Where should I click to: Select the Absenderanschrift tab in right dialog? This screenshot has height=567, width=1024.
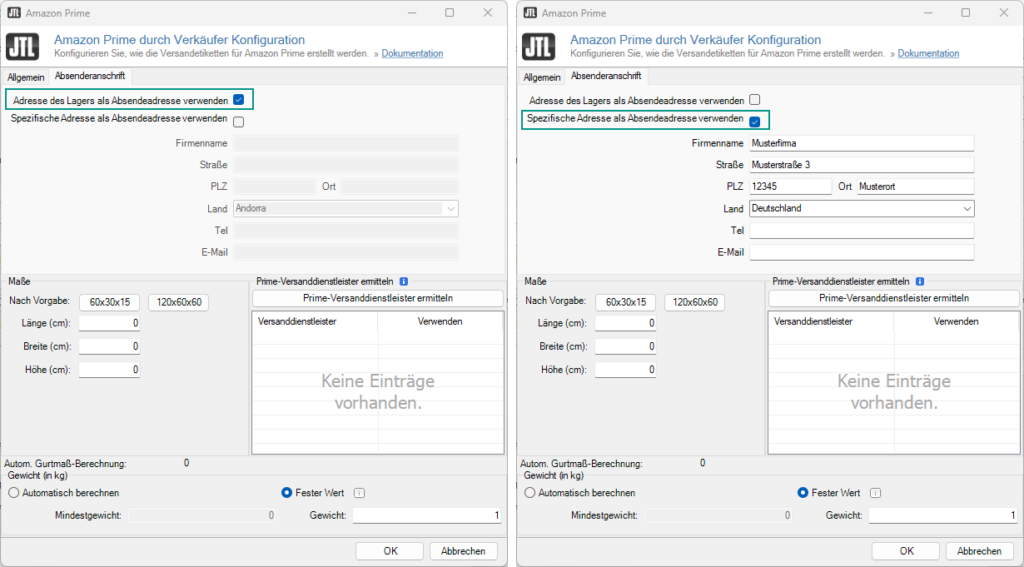(605, 77)
